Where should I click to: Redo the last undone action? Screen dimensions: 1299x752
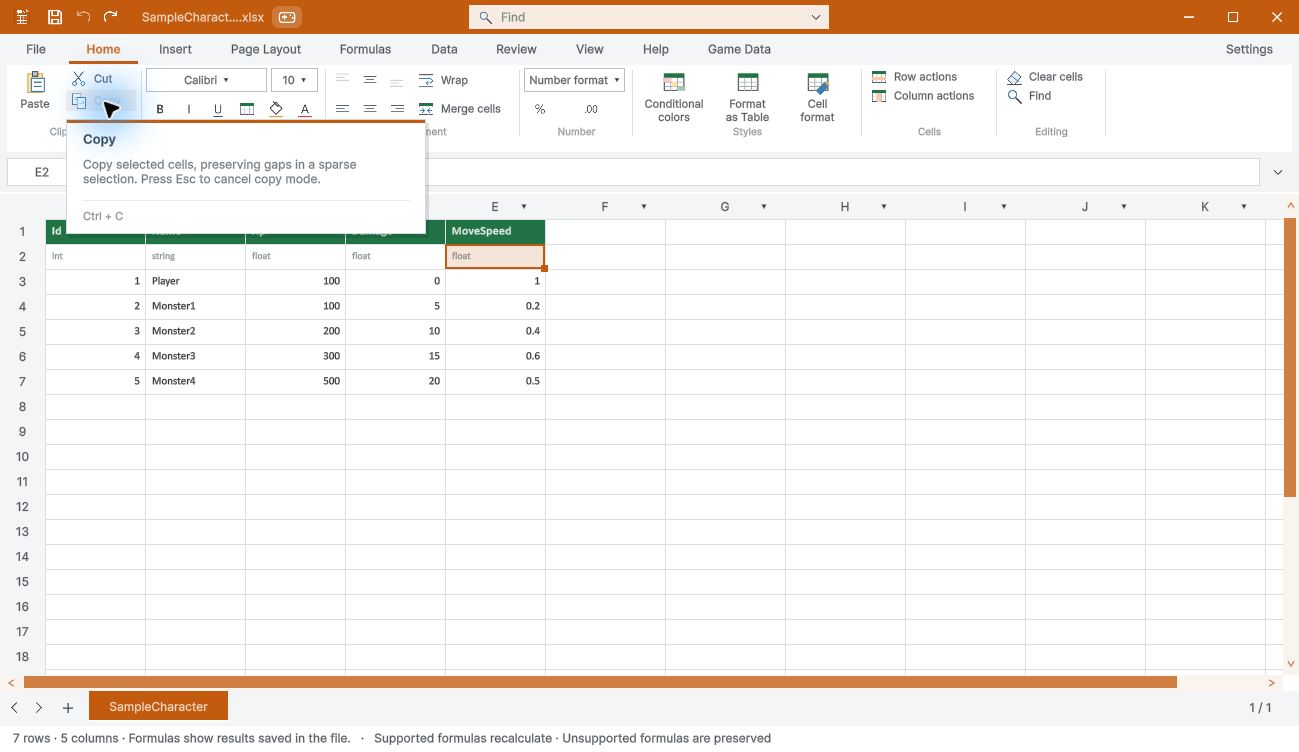(111, 17)
